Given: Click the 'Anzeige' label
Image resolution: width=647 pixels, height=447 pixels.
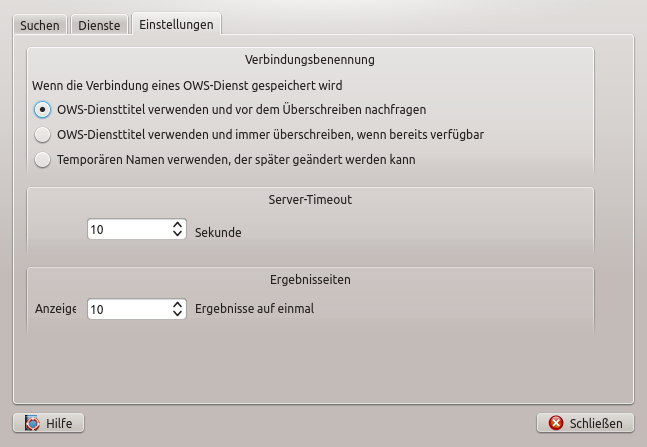Looking at the screenshot, I should click(x=56, y=309).
